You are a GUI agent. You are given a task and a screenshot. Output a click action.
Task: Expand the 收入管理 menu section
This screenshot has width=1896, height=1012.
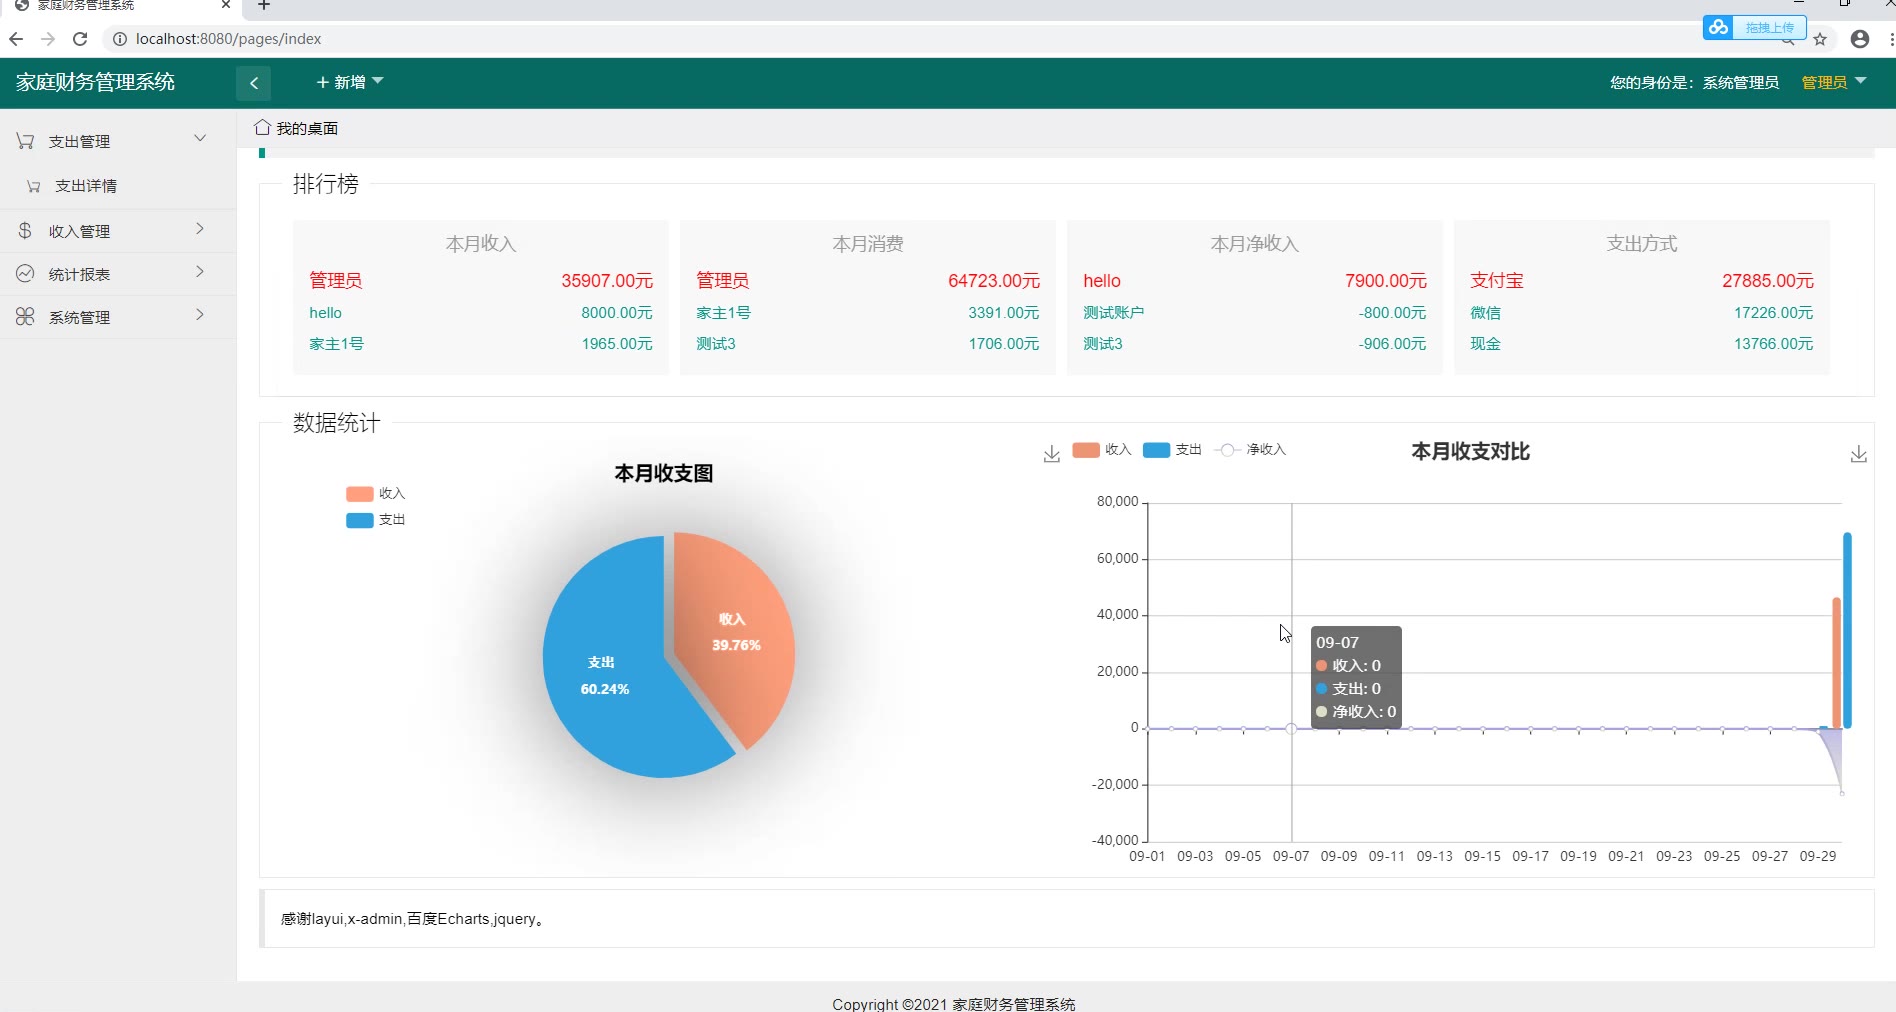118,231
